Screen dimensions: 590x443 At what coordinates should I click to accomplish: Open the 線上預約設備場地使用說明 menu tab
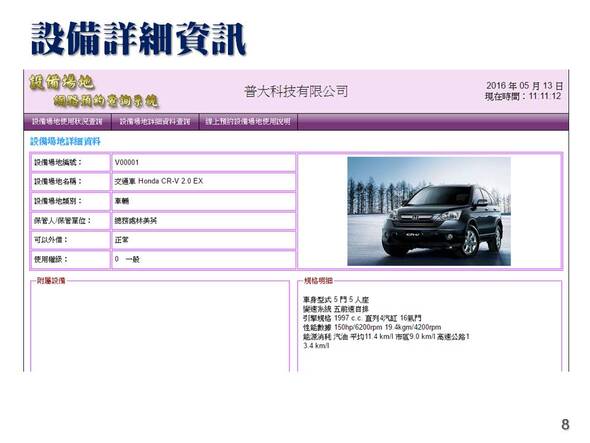248,122
